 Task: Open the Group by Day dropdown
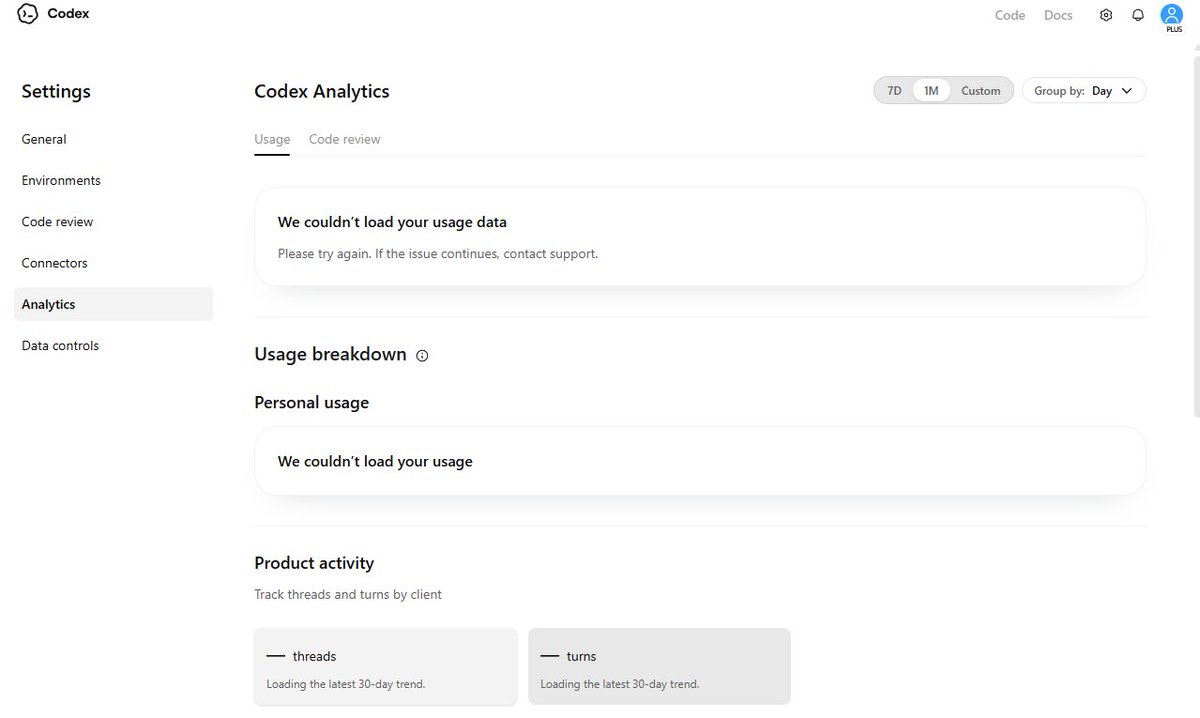pyautogui.click(x=1084, y=90)
